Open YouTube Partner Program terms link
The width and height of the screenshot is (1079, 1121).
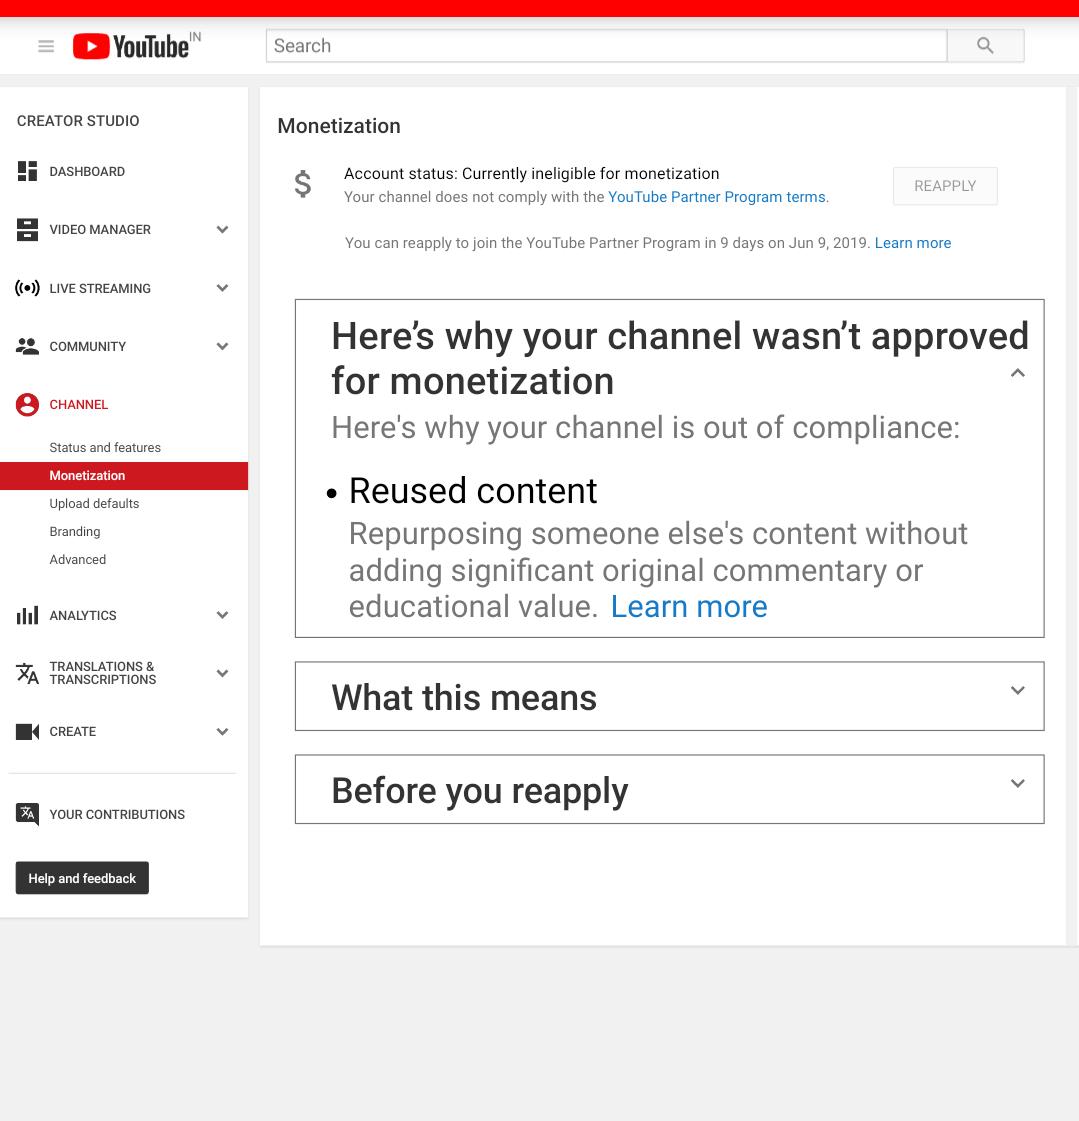pos(716,197)
